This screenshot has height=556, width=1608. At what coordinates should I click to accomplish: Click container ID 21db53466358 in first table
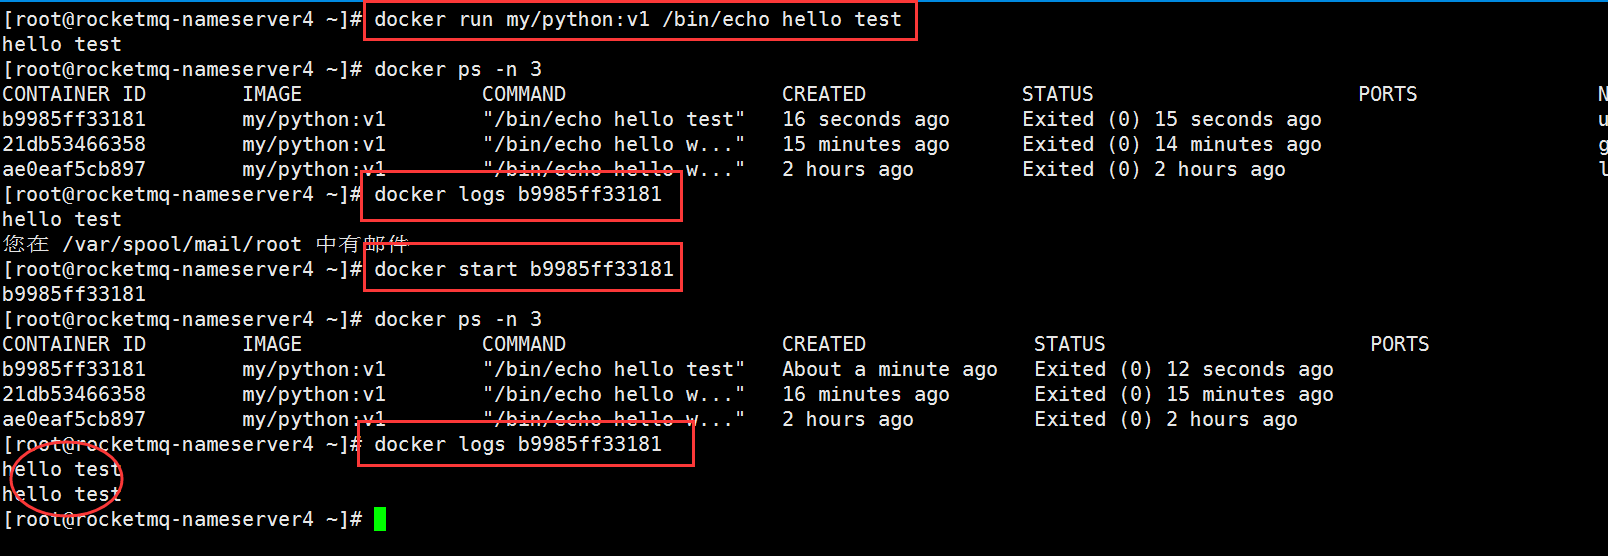74,144
